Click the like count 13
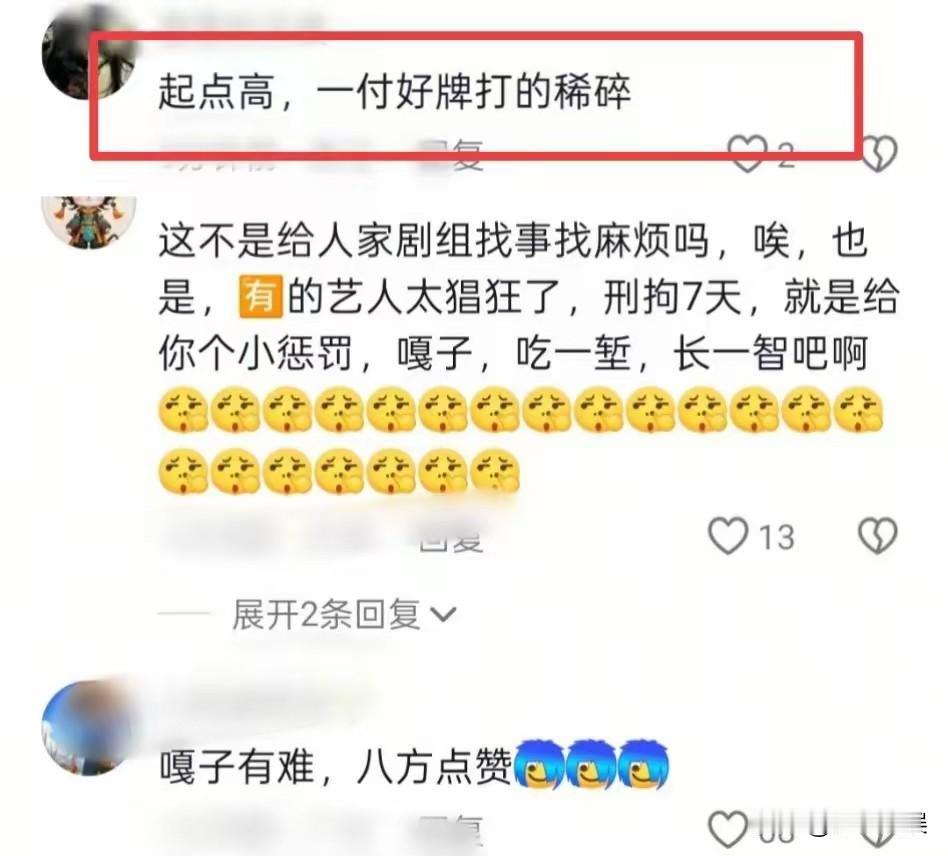The height and width of the screenshot is (856, 948). pos(777,537)
